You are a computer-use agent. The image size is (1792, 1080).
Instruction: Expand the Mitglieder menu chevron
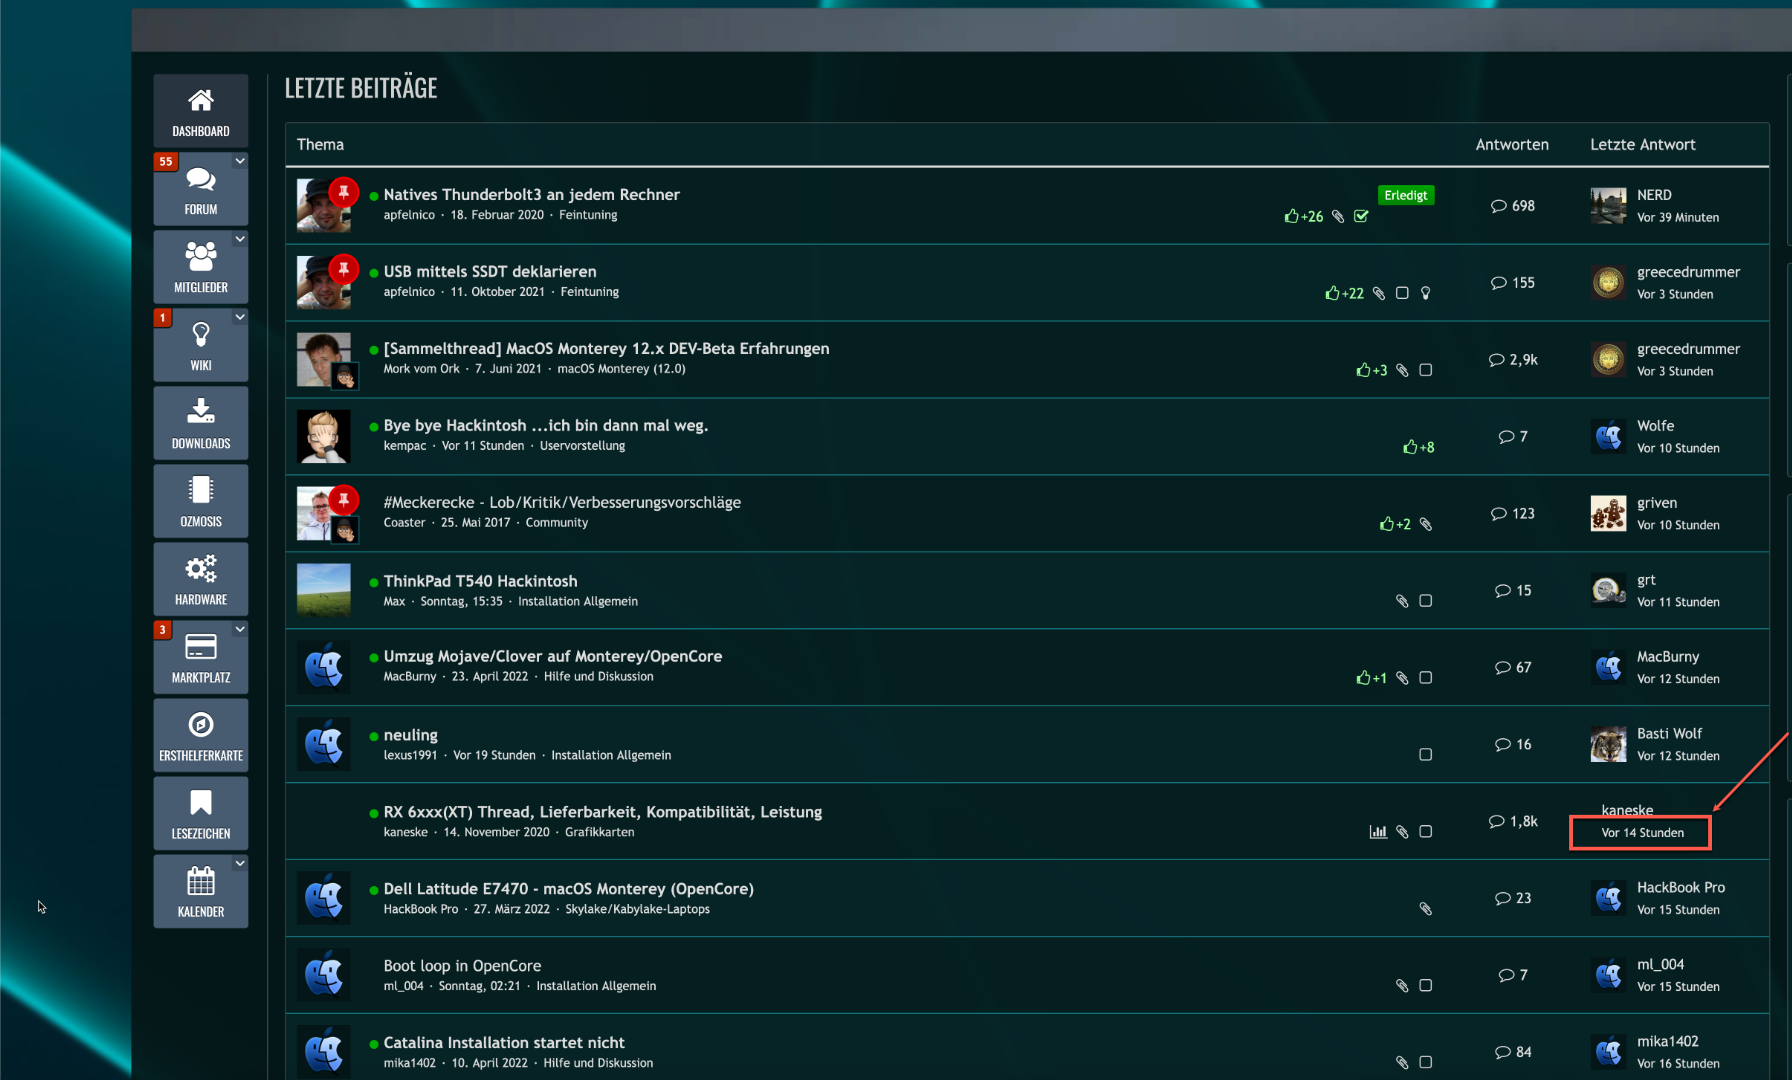pos(240,239)
